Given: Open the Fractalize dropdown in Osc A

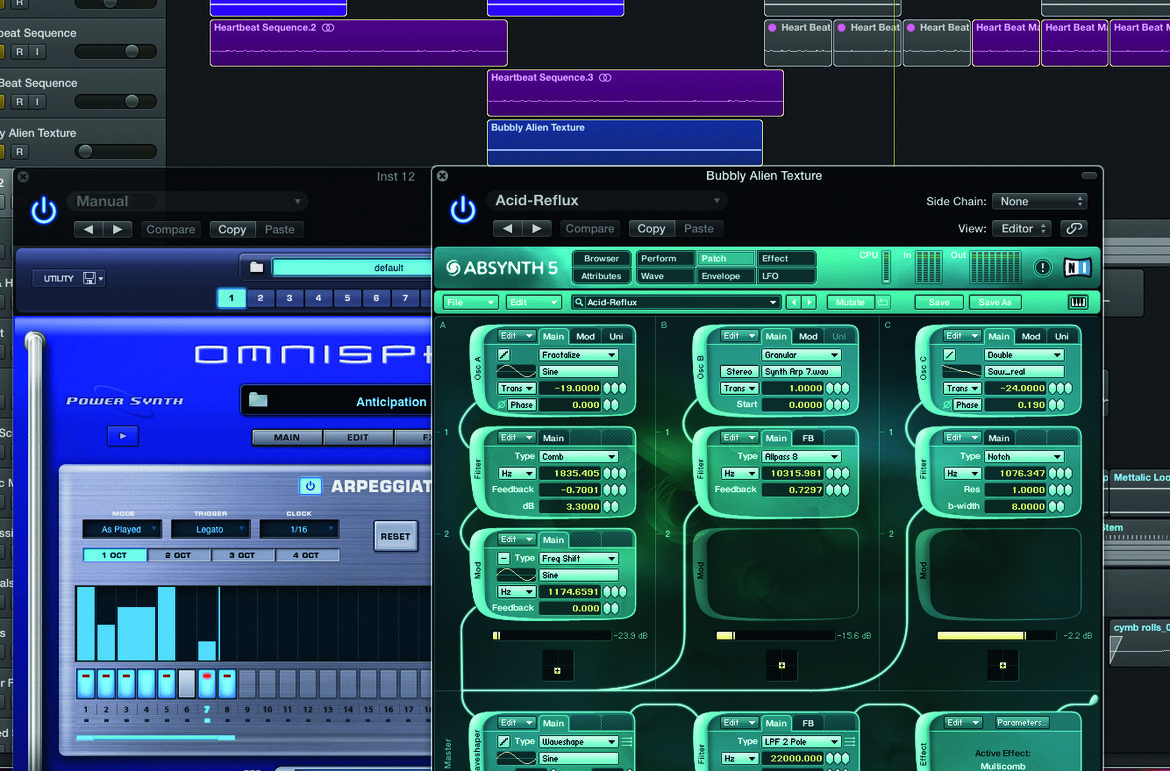Looking at the screenshot, I should tap(578, 355).
